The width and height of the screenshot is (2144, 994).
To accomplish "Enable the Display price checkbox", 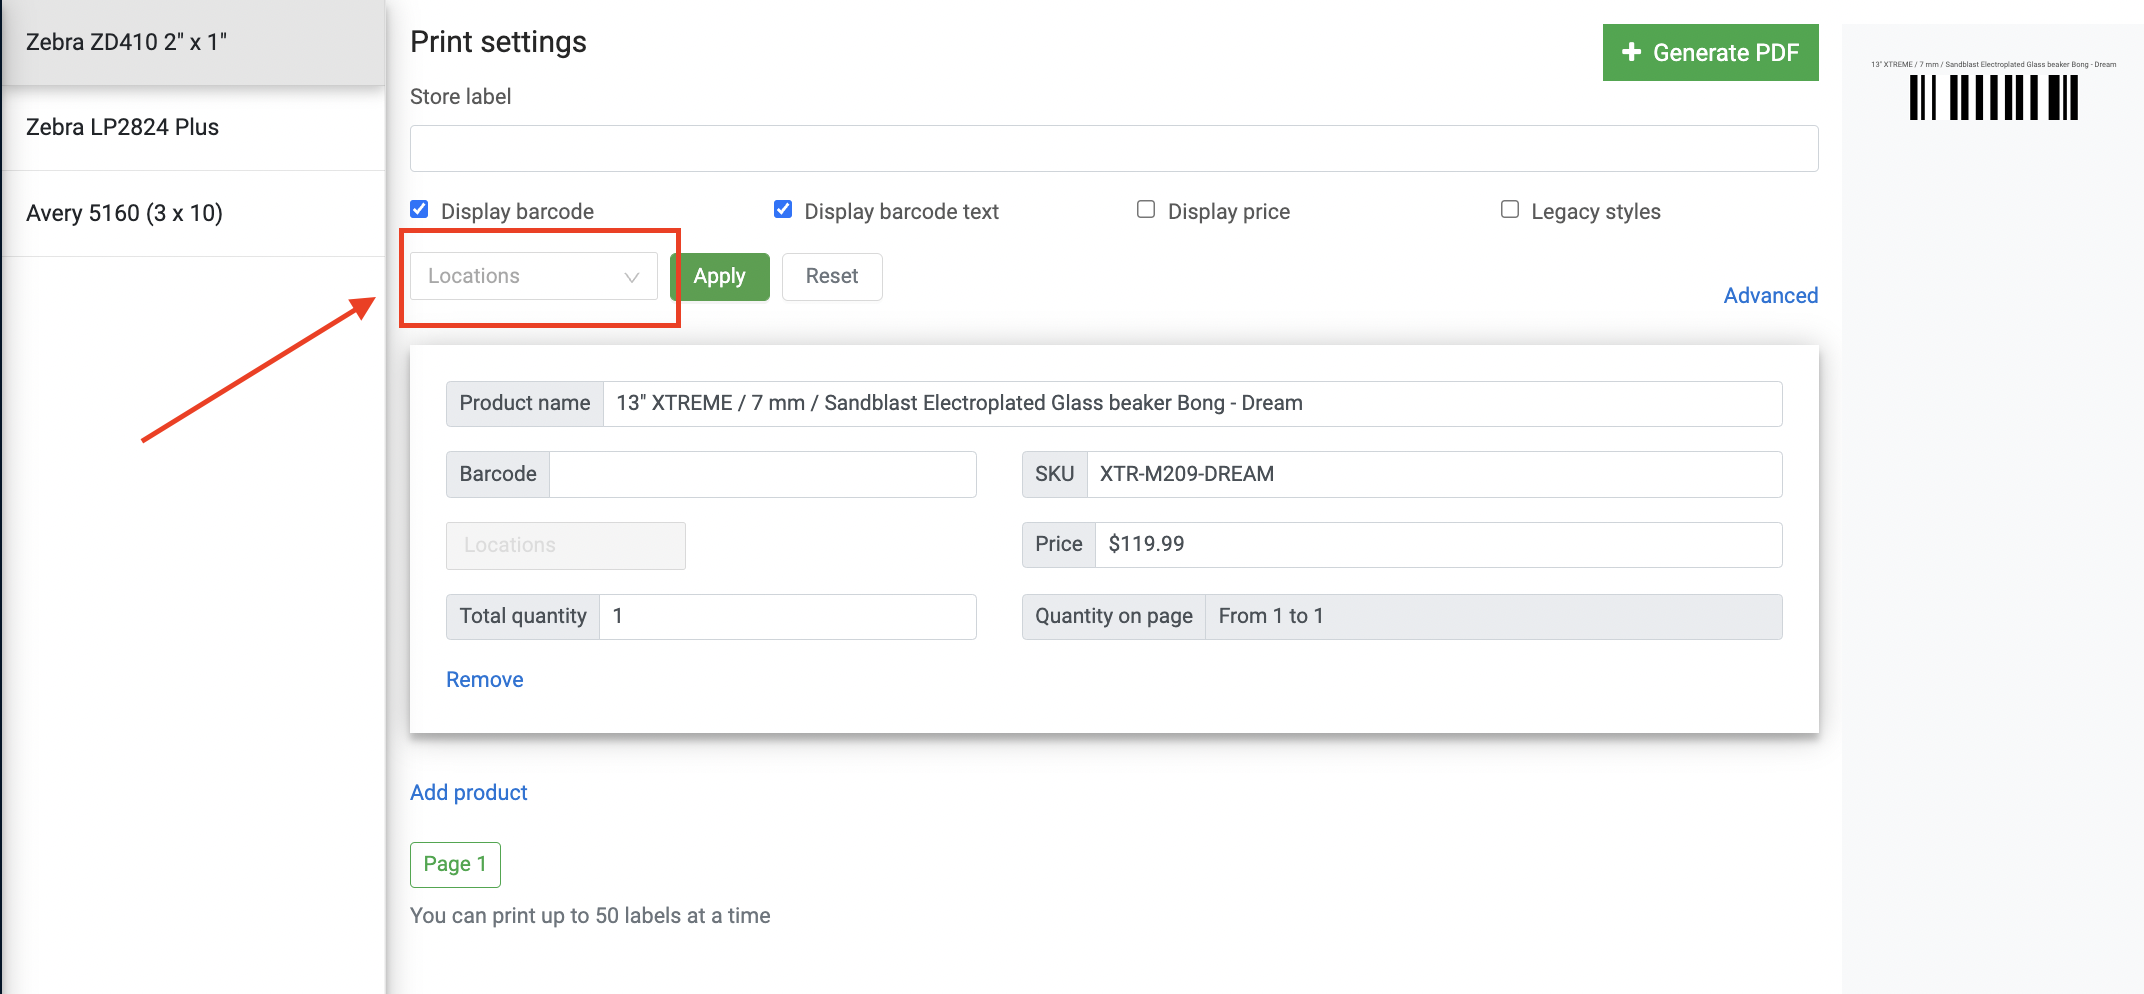I will tap(1146, 210).
